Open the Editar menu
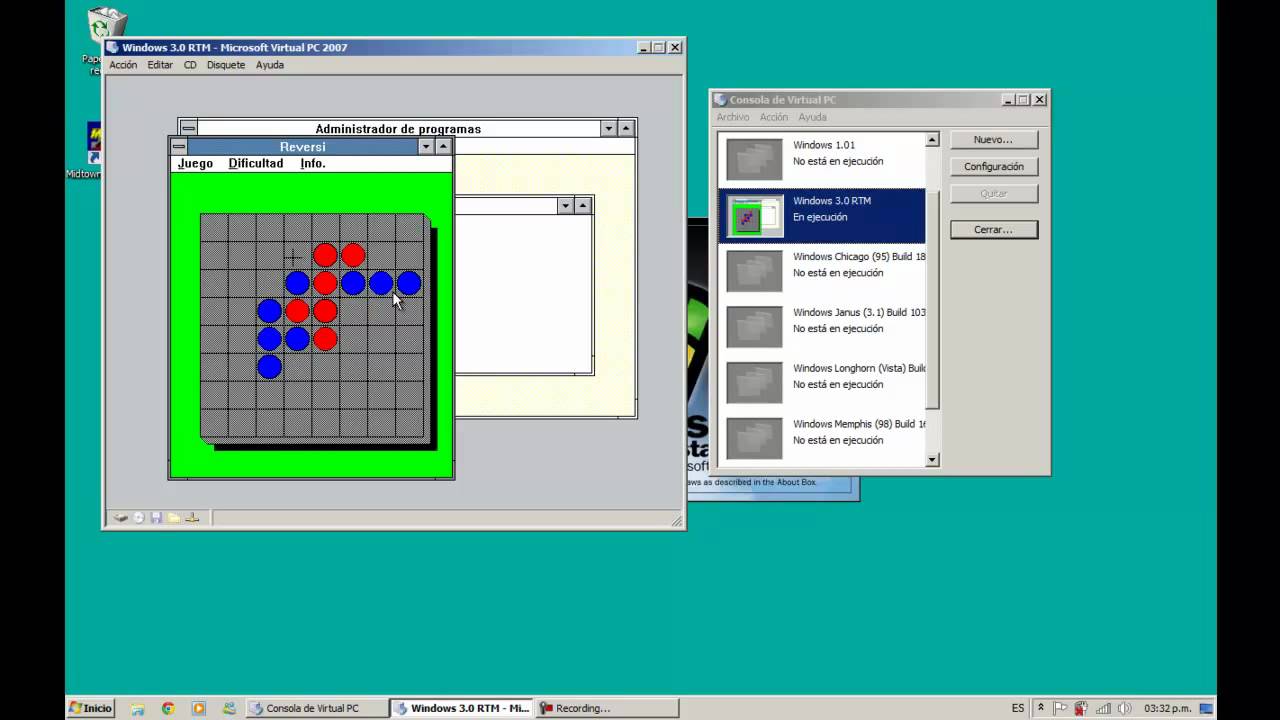The width and height of the screenshot is (1280, 720). (x=160, y=65)
